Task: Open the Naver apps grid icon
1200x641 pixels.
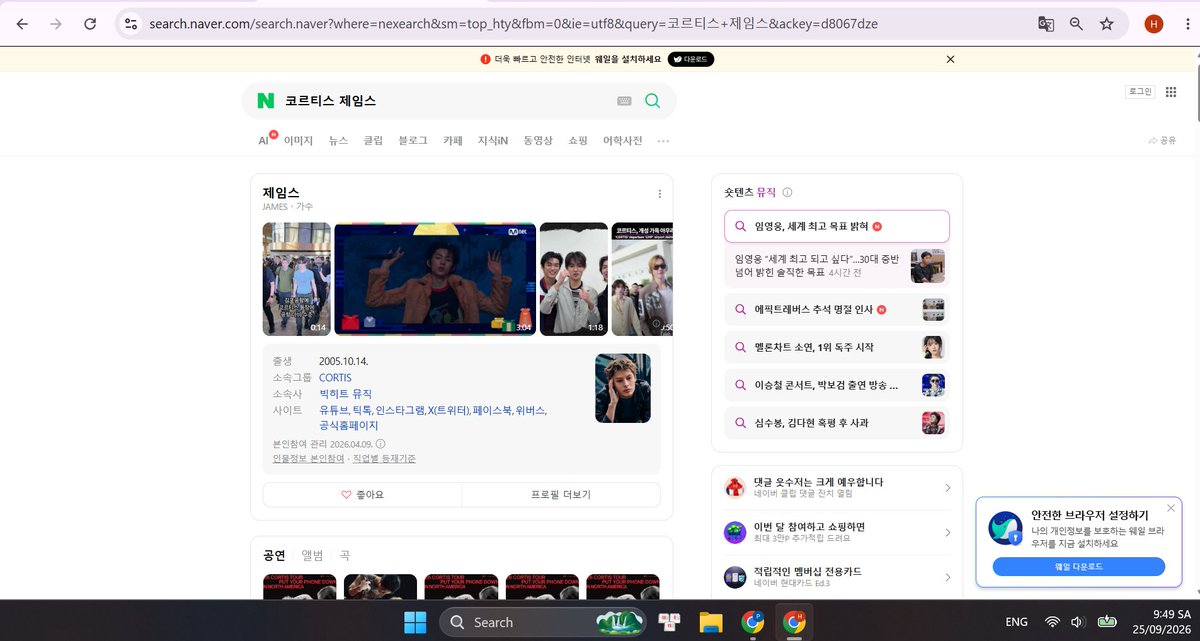Action: point(1171,92)
